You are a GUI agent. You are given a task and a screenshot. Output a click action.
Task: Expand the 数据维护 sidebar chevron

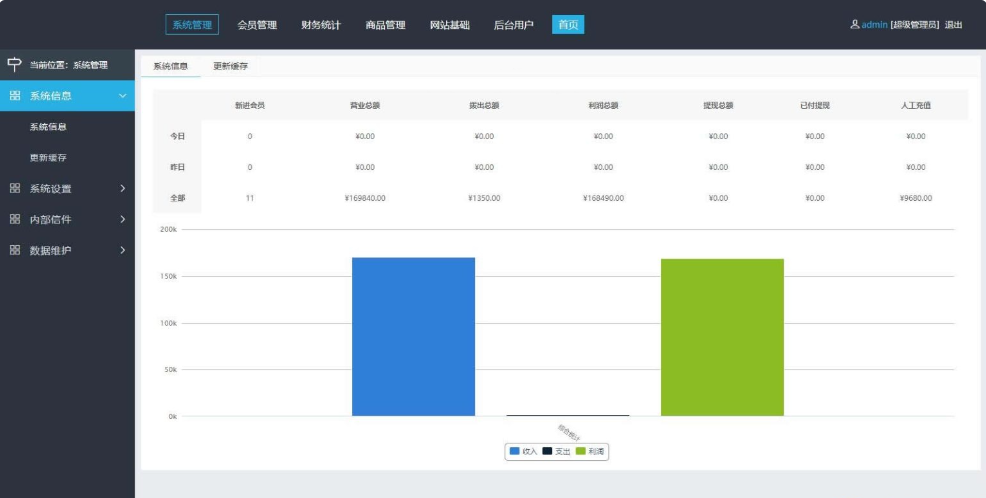(122, 250)
